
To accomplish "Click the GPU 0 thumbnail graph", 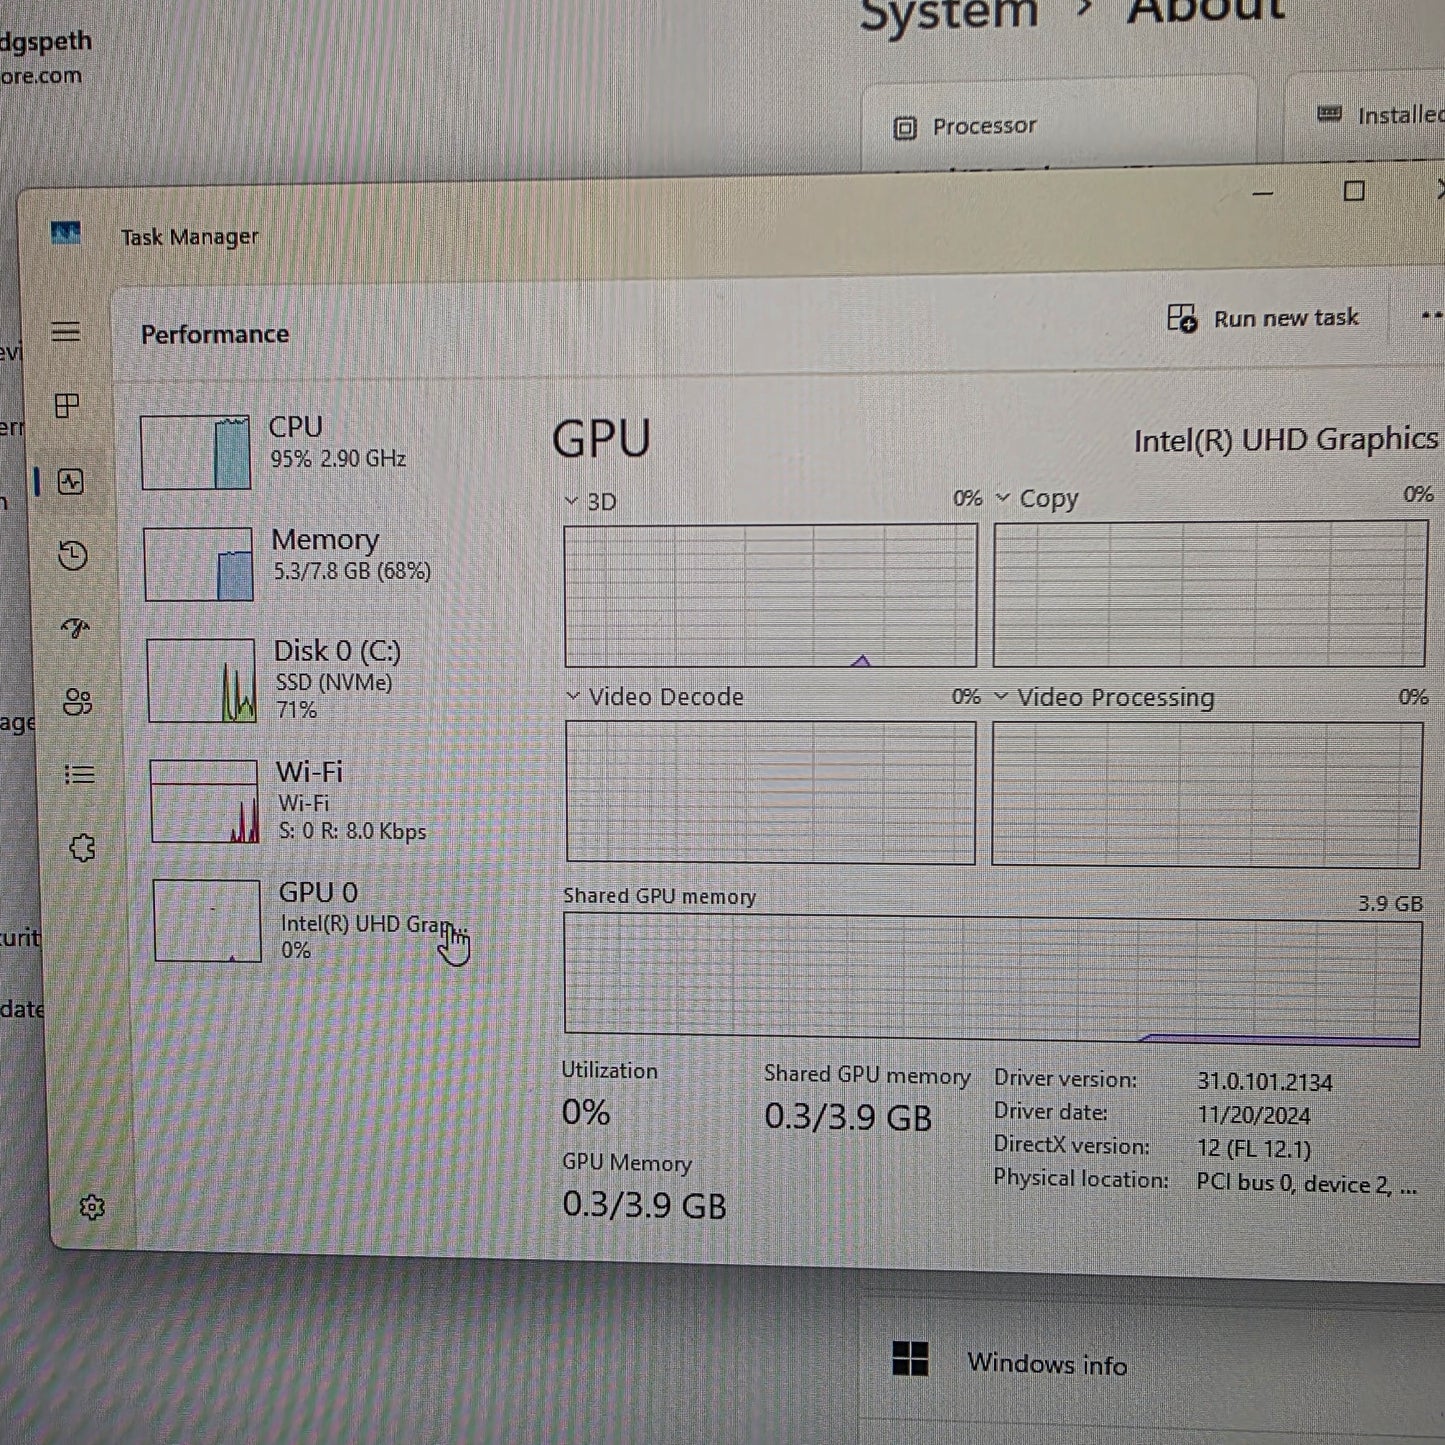I will [x=207, y=921].
